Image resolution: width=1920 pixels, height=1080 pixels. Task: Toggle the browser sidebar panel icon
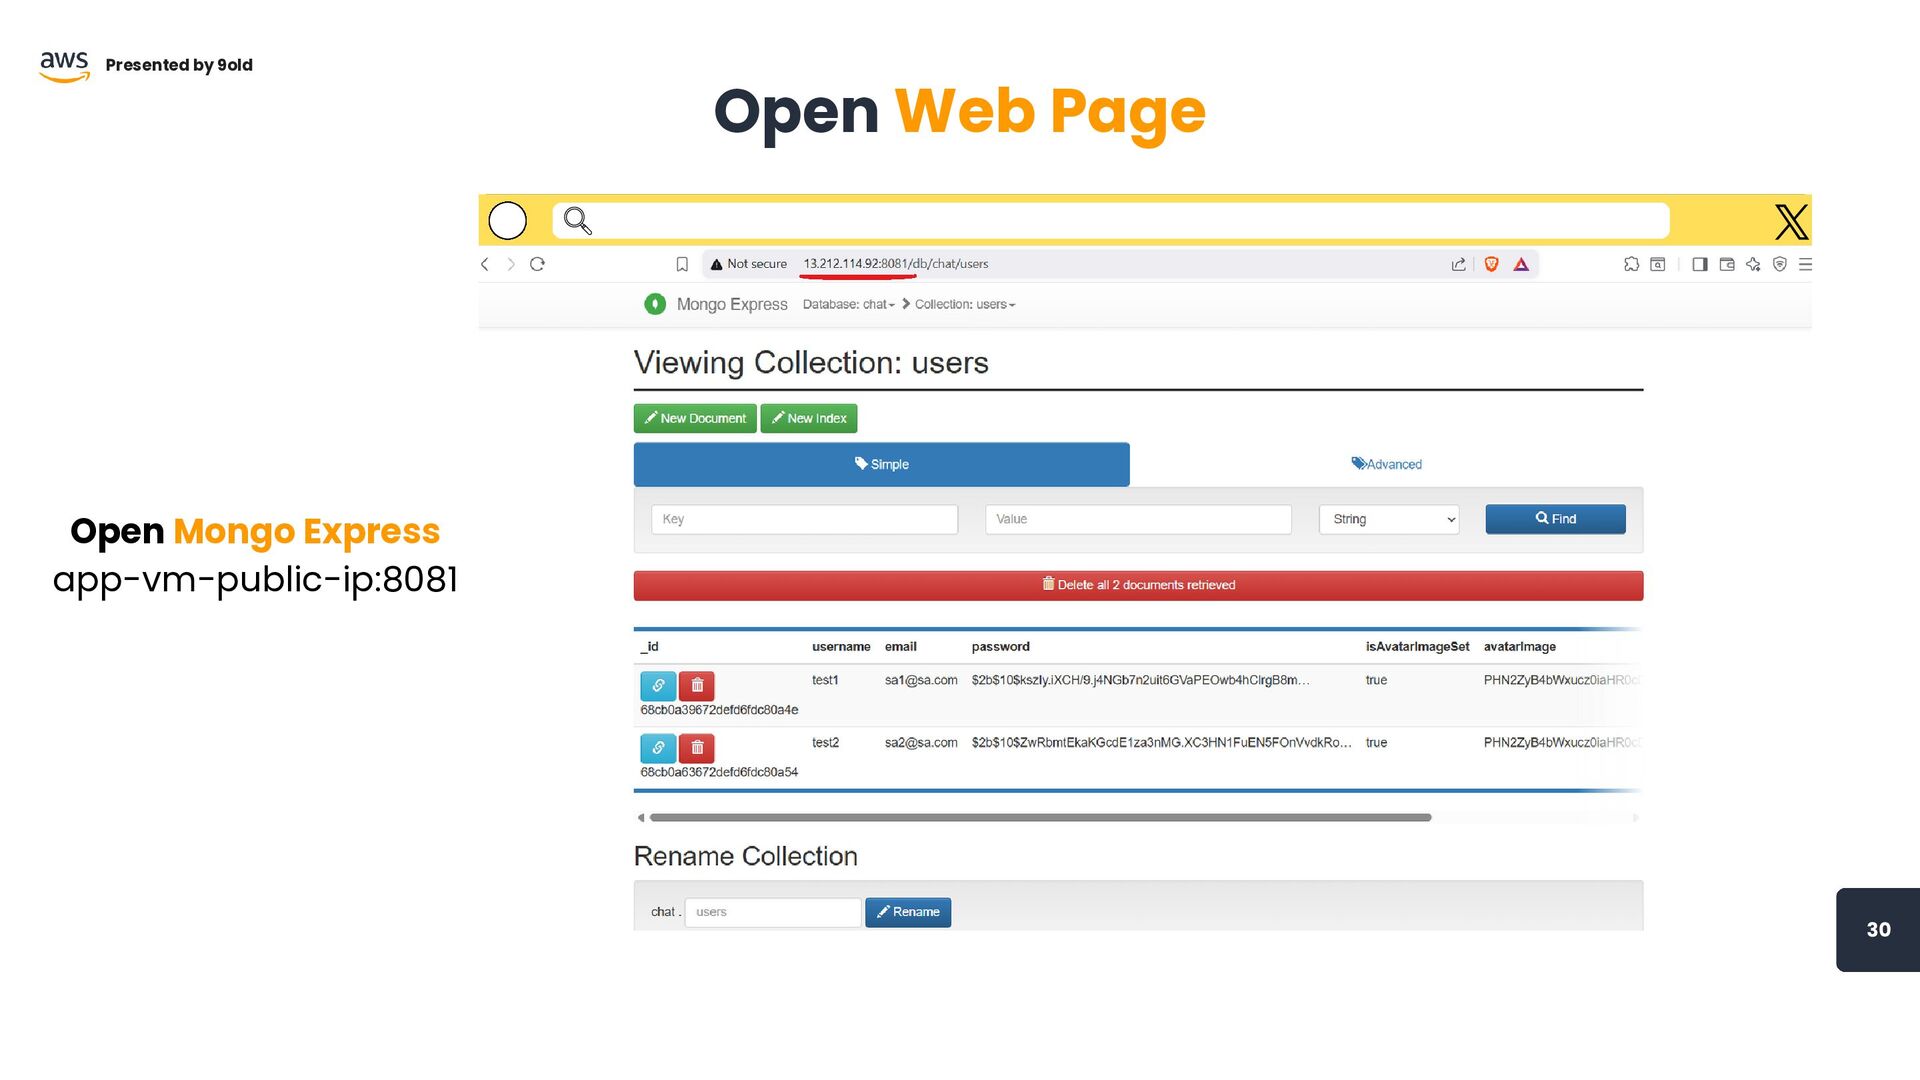(1699, 264)
